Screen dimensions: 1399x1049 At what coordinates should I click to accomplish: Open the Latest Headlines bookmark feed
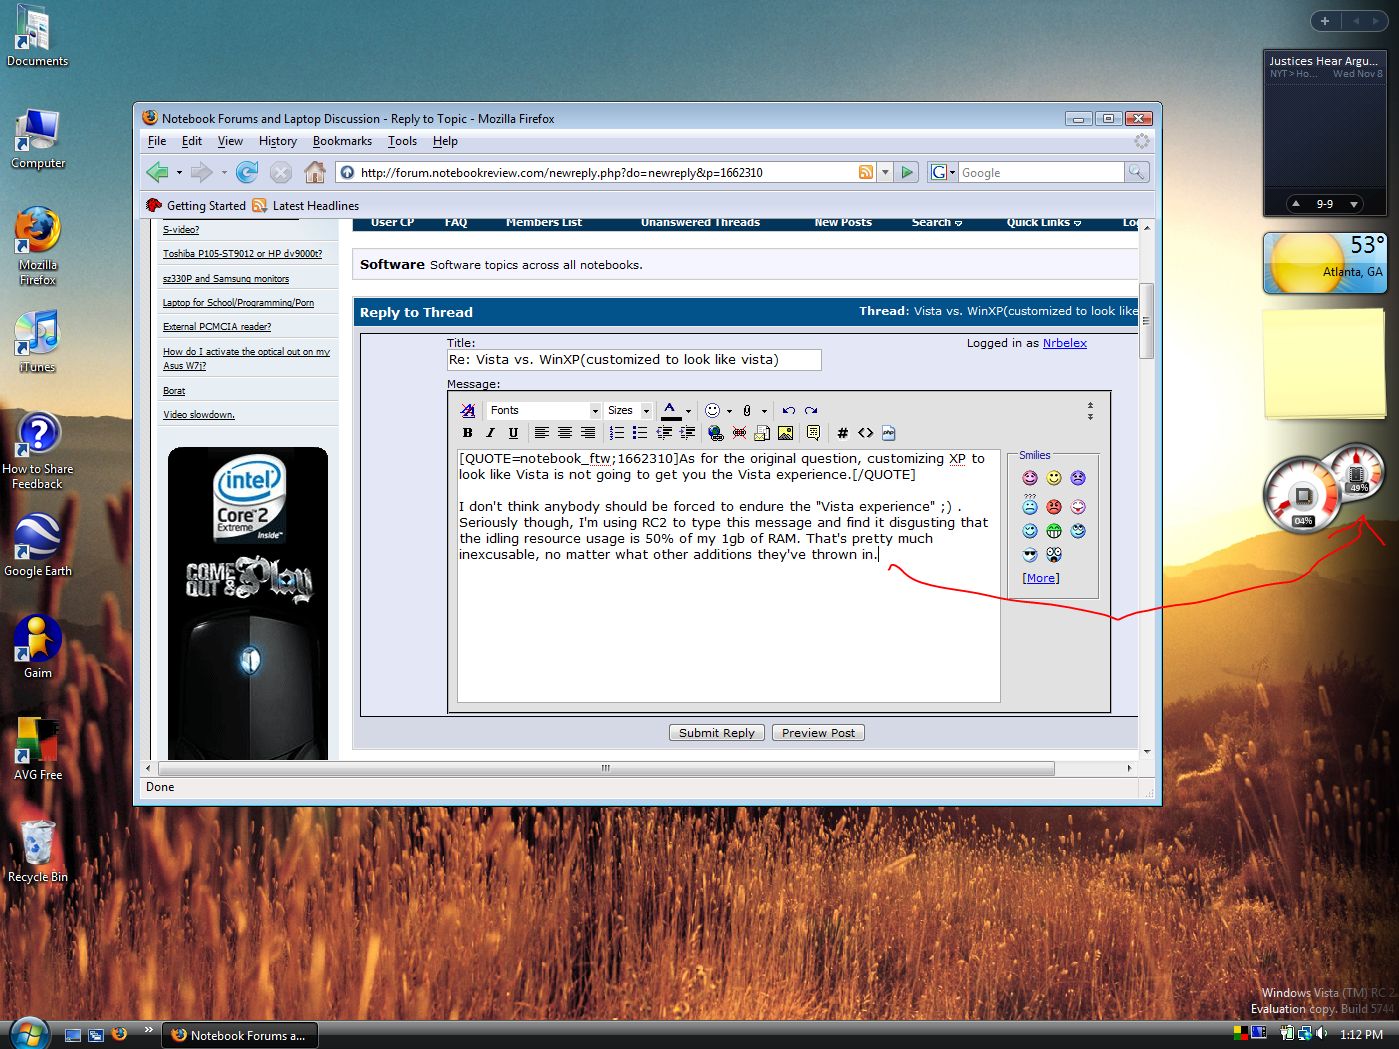pyautogui.click(x=305, y=205)
